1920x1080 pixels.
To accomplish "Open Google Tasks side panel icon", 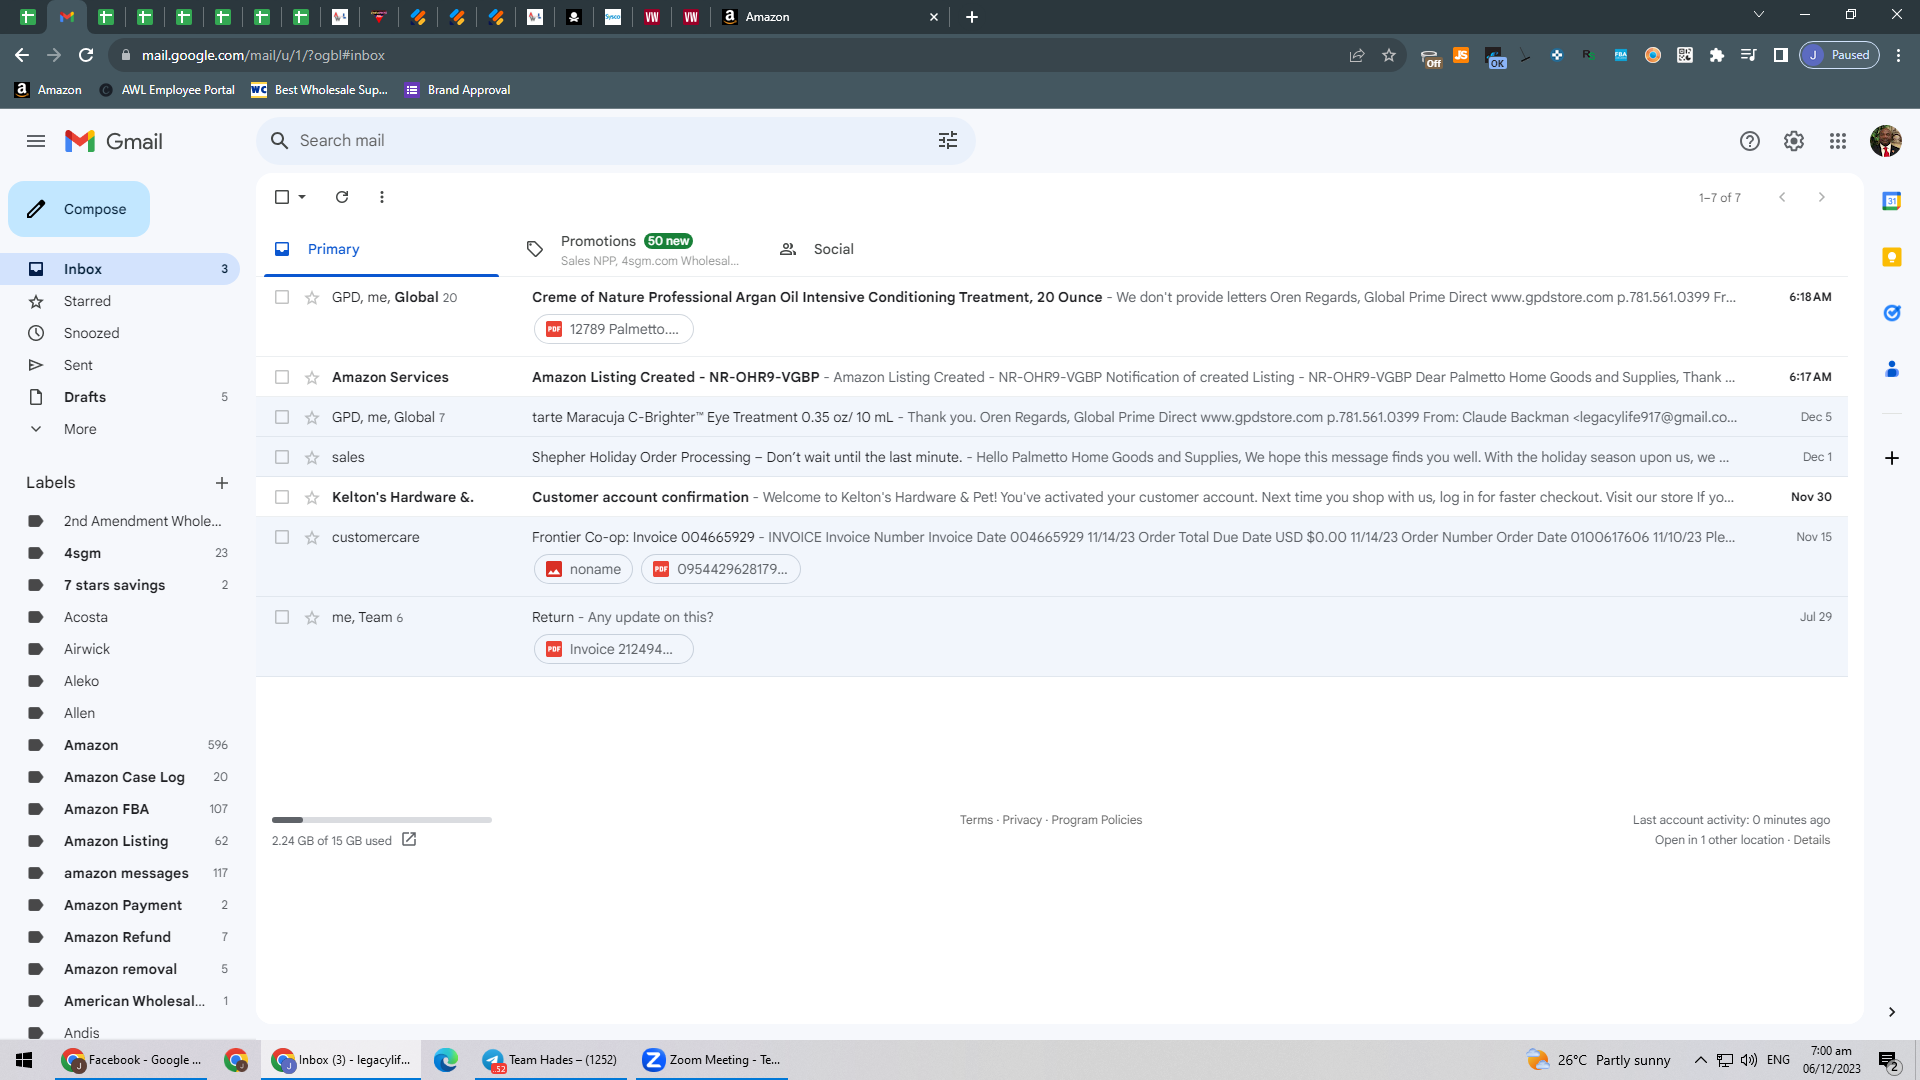I will click(x=1892, y=313).
